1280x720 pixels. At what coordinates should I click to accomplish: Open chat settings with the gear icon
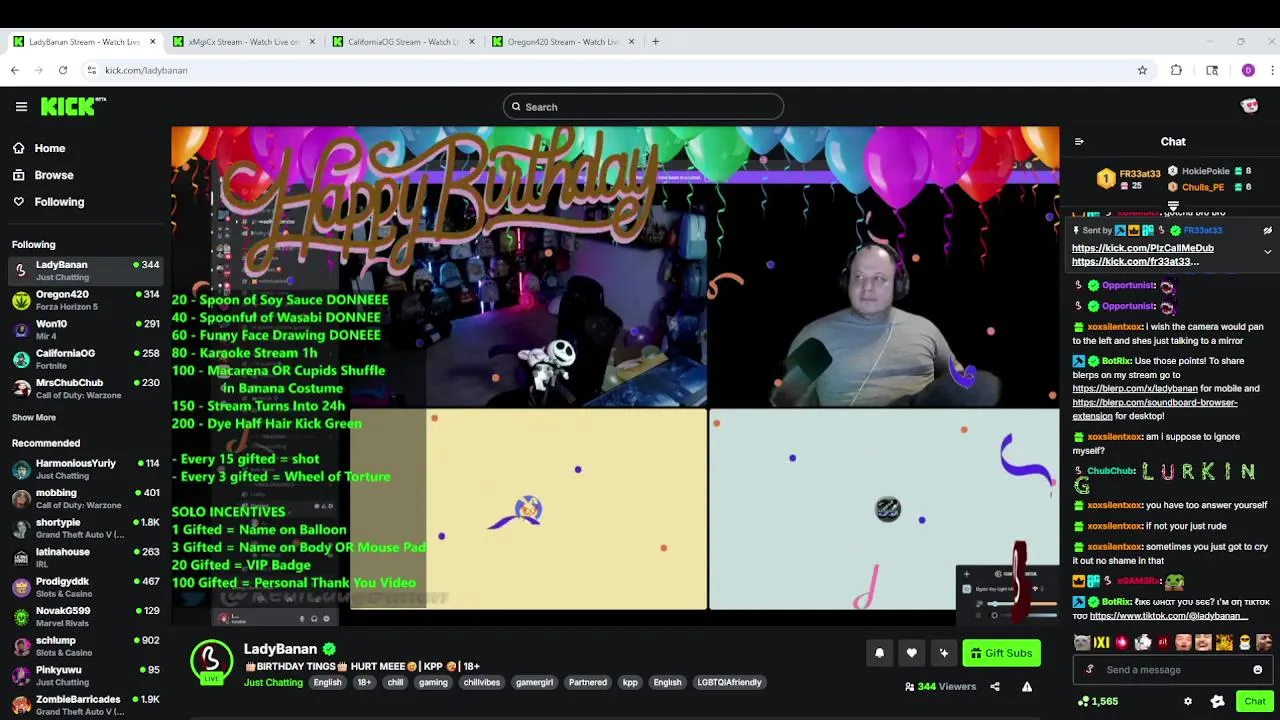(x=1187, y=702)
